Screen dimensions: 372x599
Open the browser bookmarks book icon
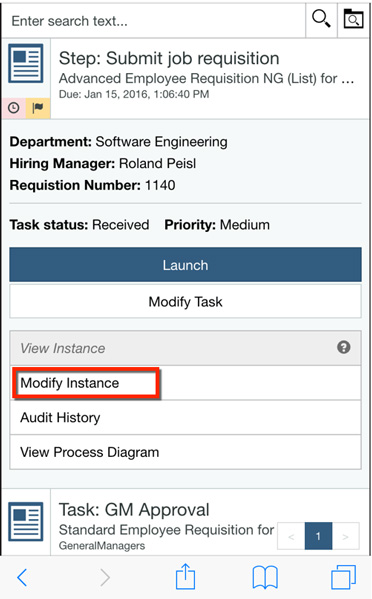[x=265, y=577]
